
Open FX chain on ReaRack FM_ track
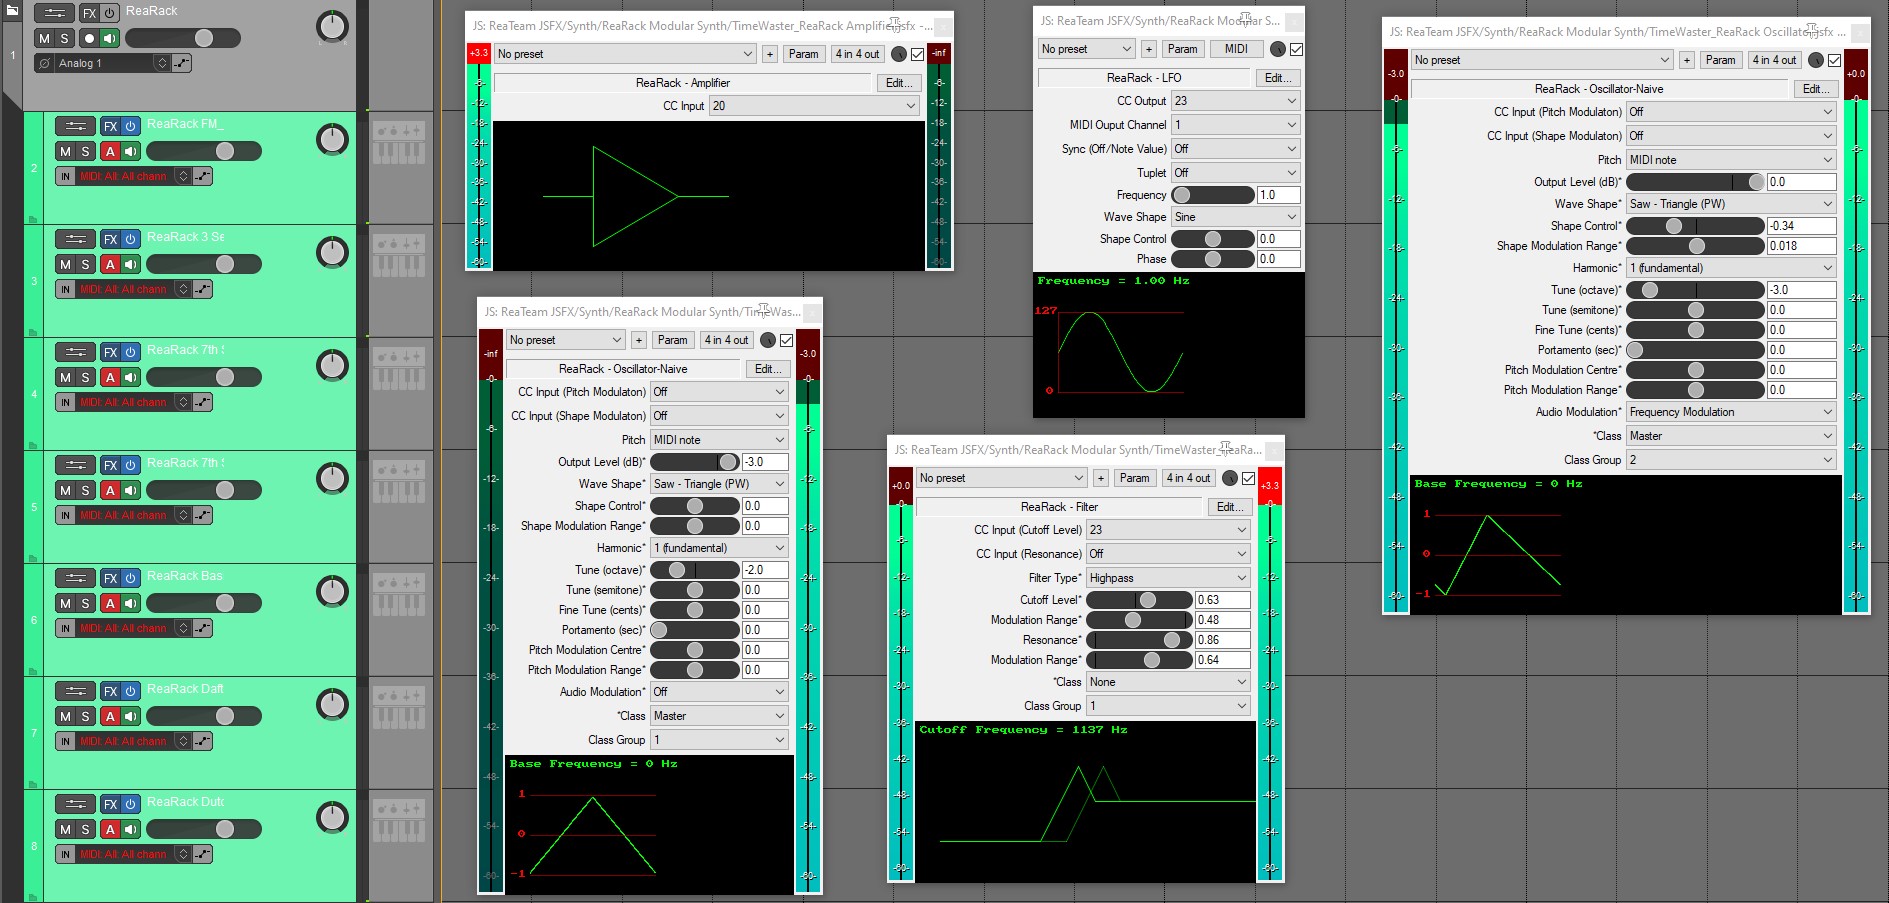pos(110,126)
